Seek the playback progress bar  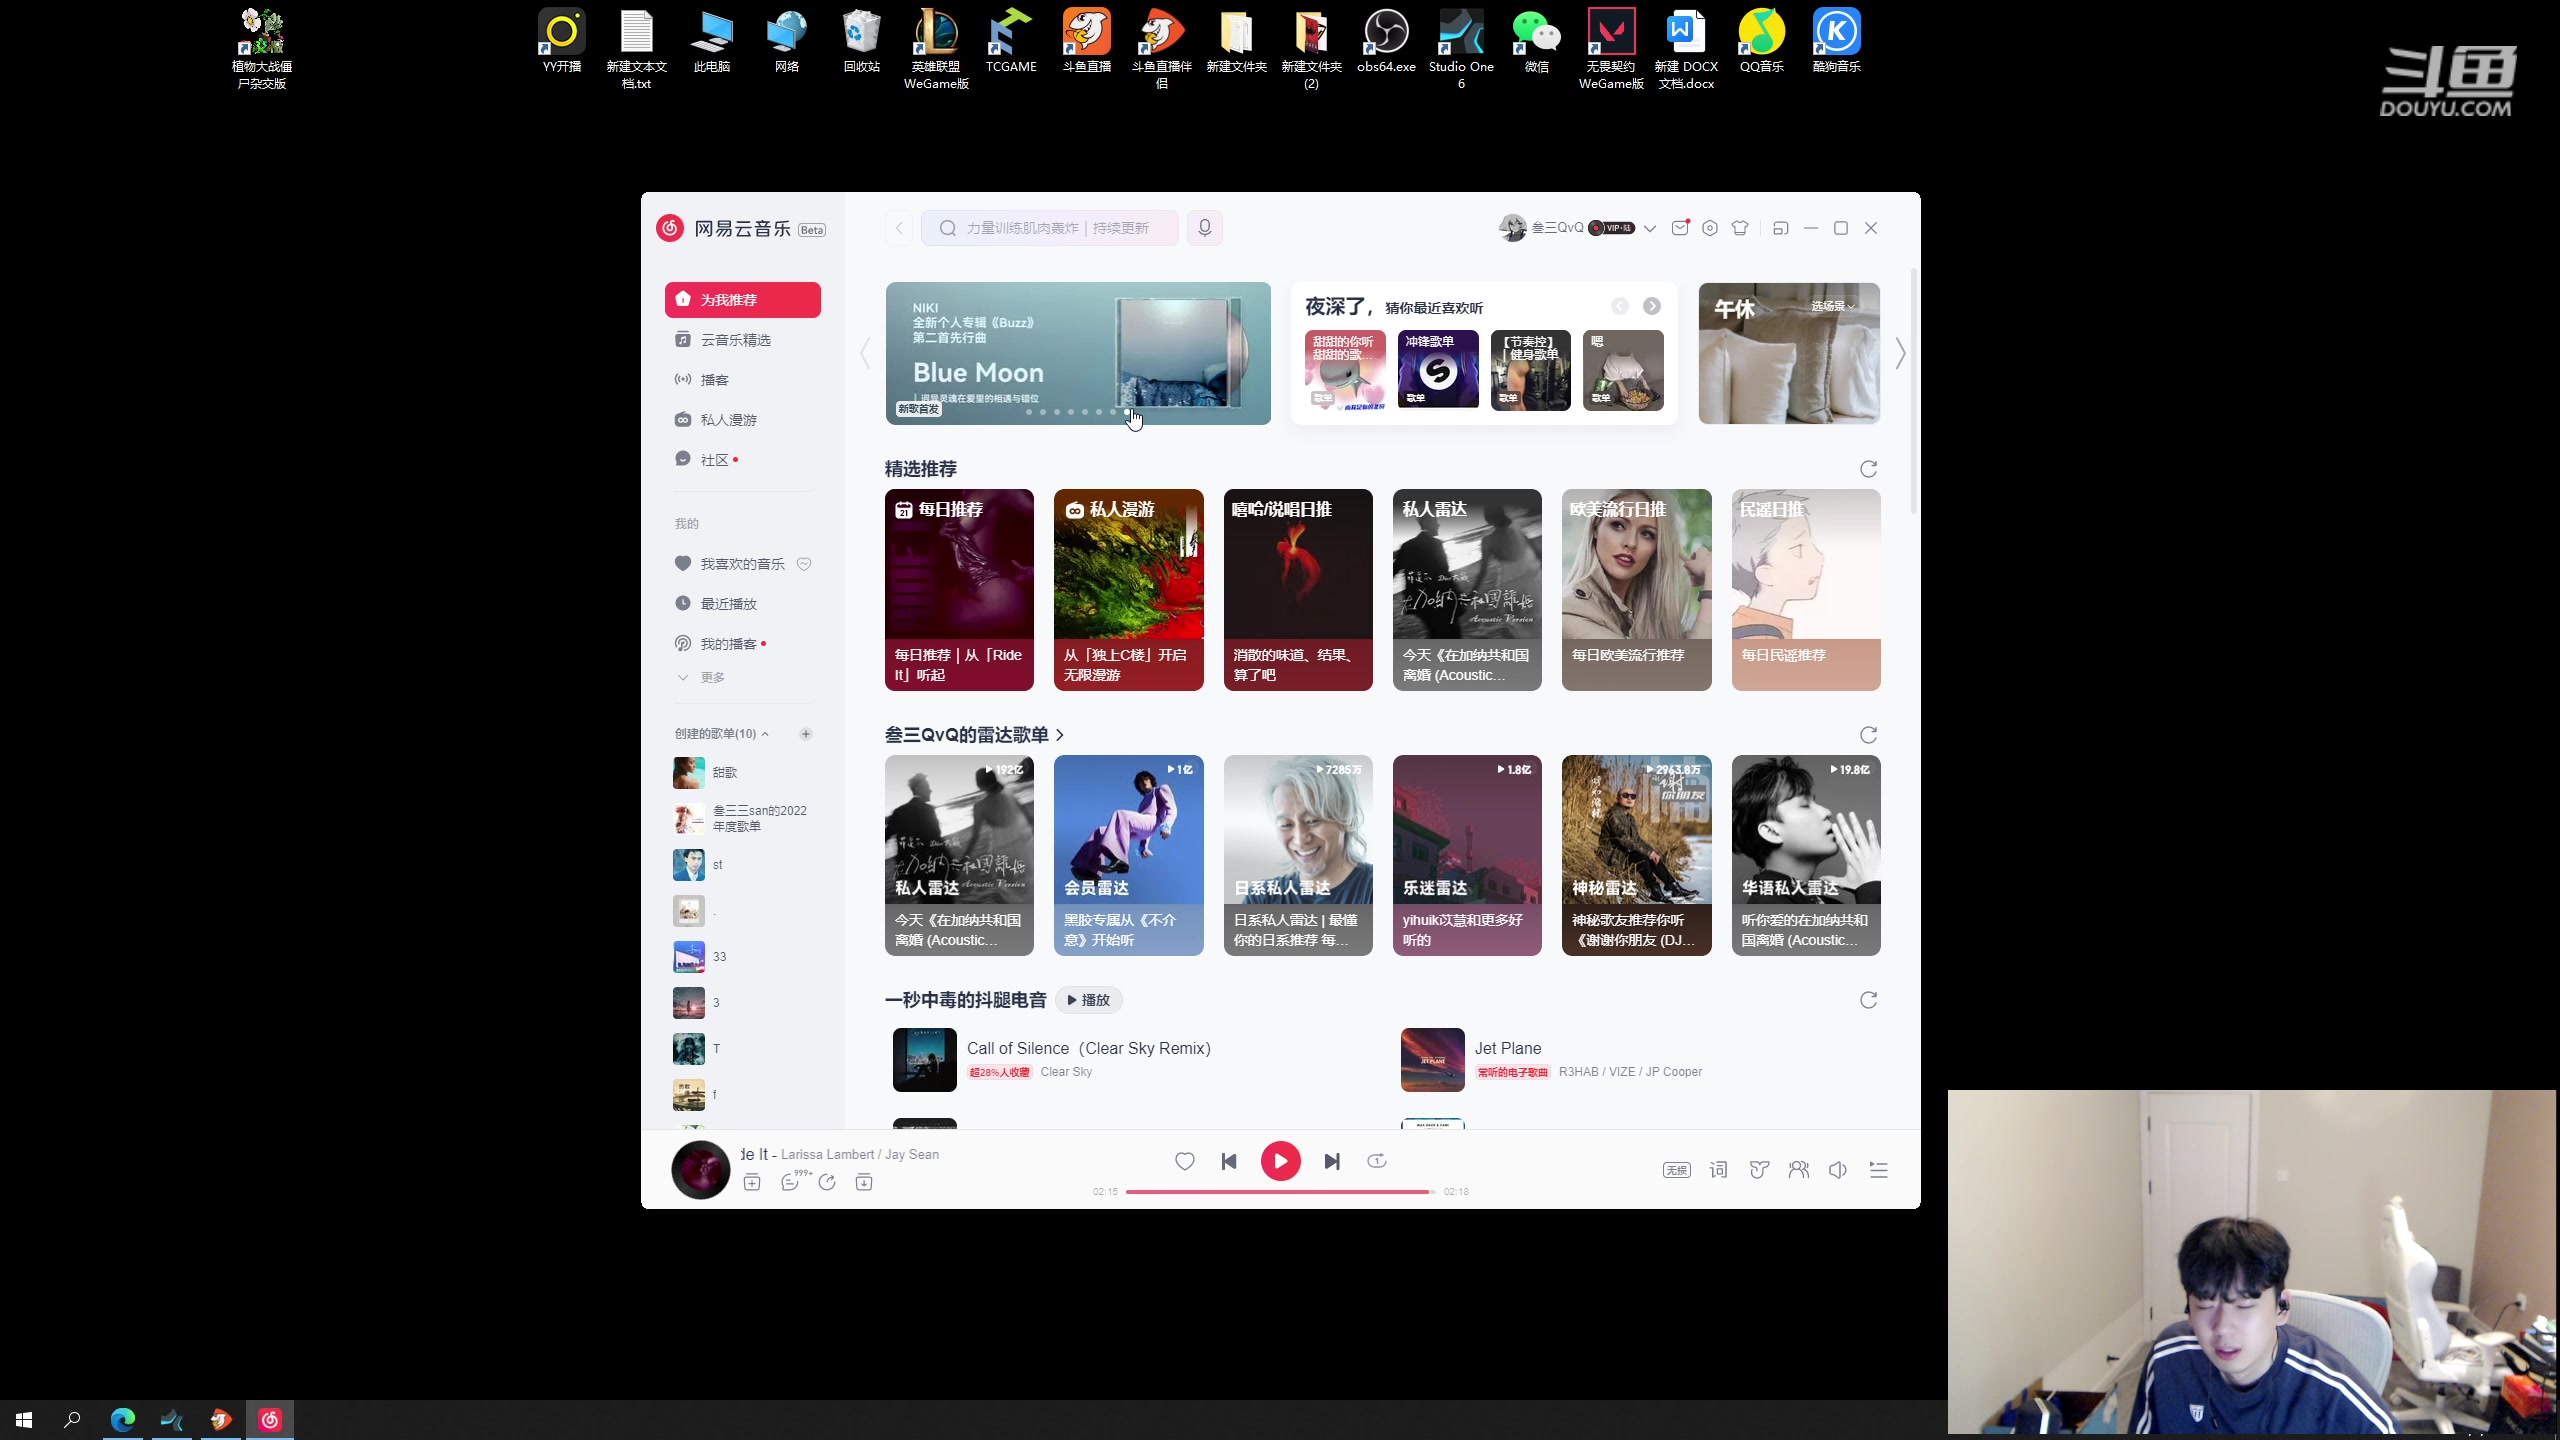click(x=1280, y=1192)
